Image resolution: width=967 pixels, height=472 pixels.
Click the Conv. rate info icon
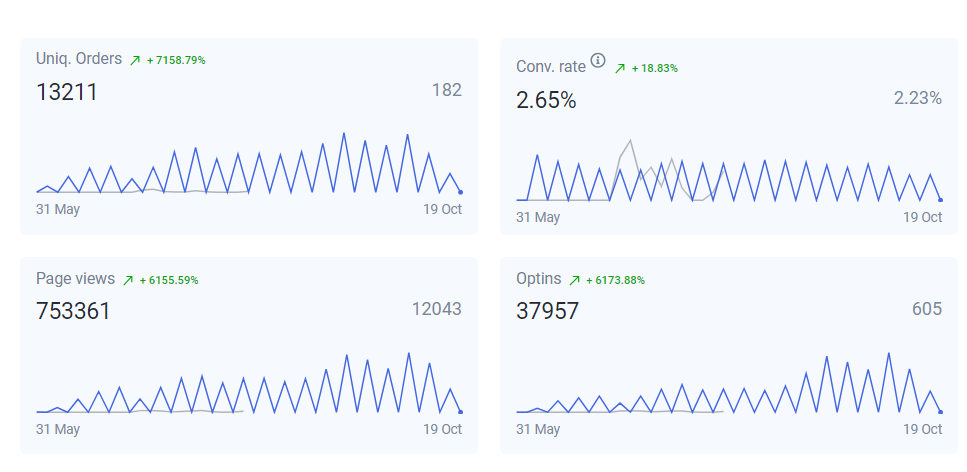point(598,60)
